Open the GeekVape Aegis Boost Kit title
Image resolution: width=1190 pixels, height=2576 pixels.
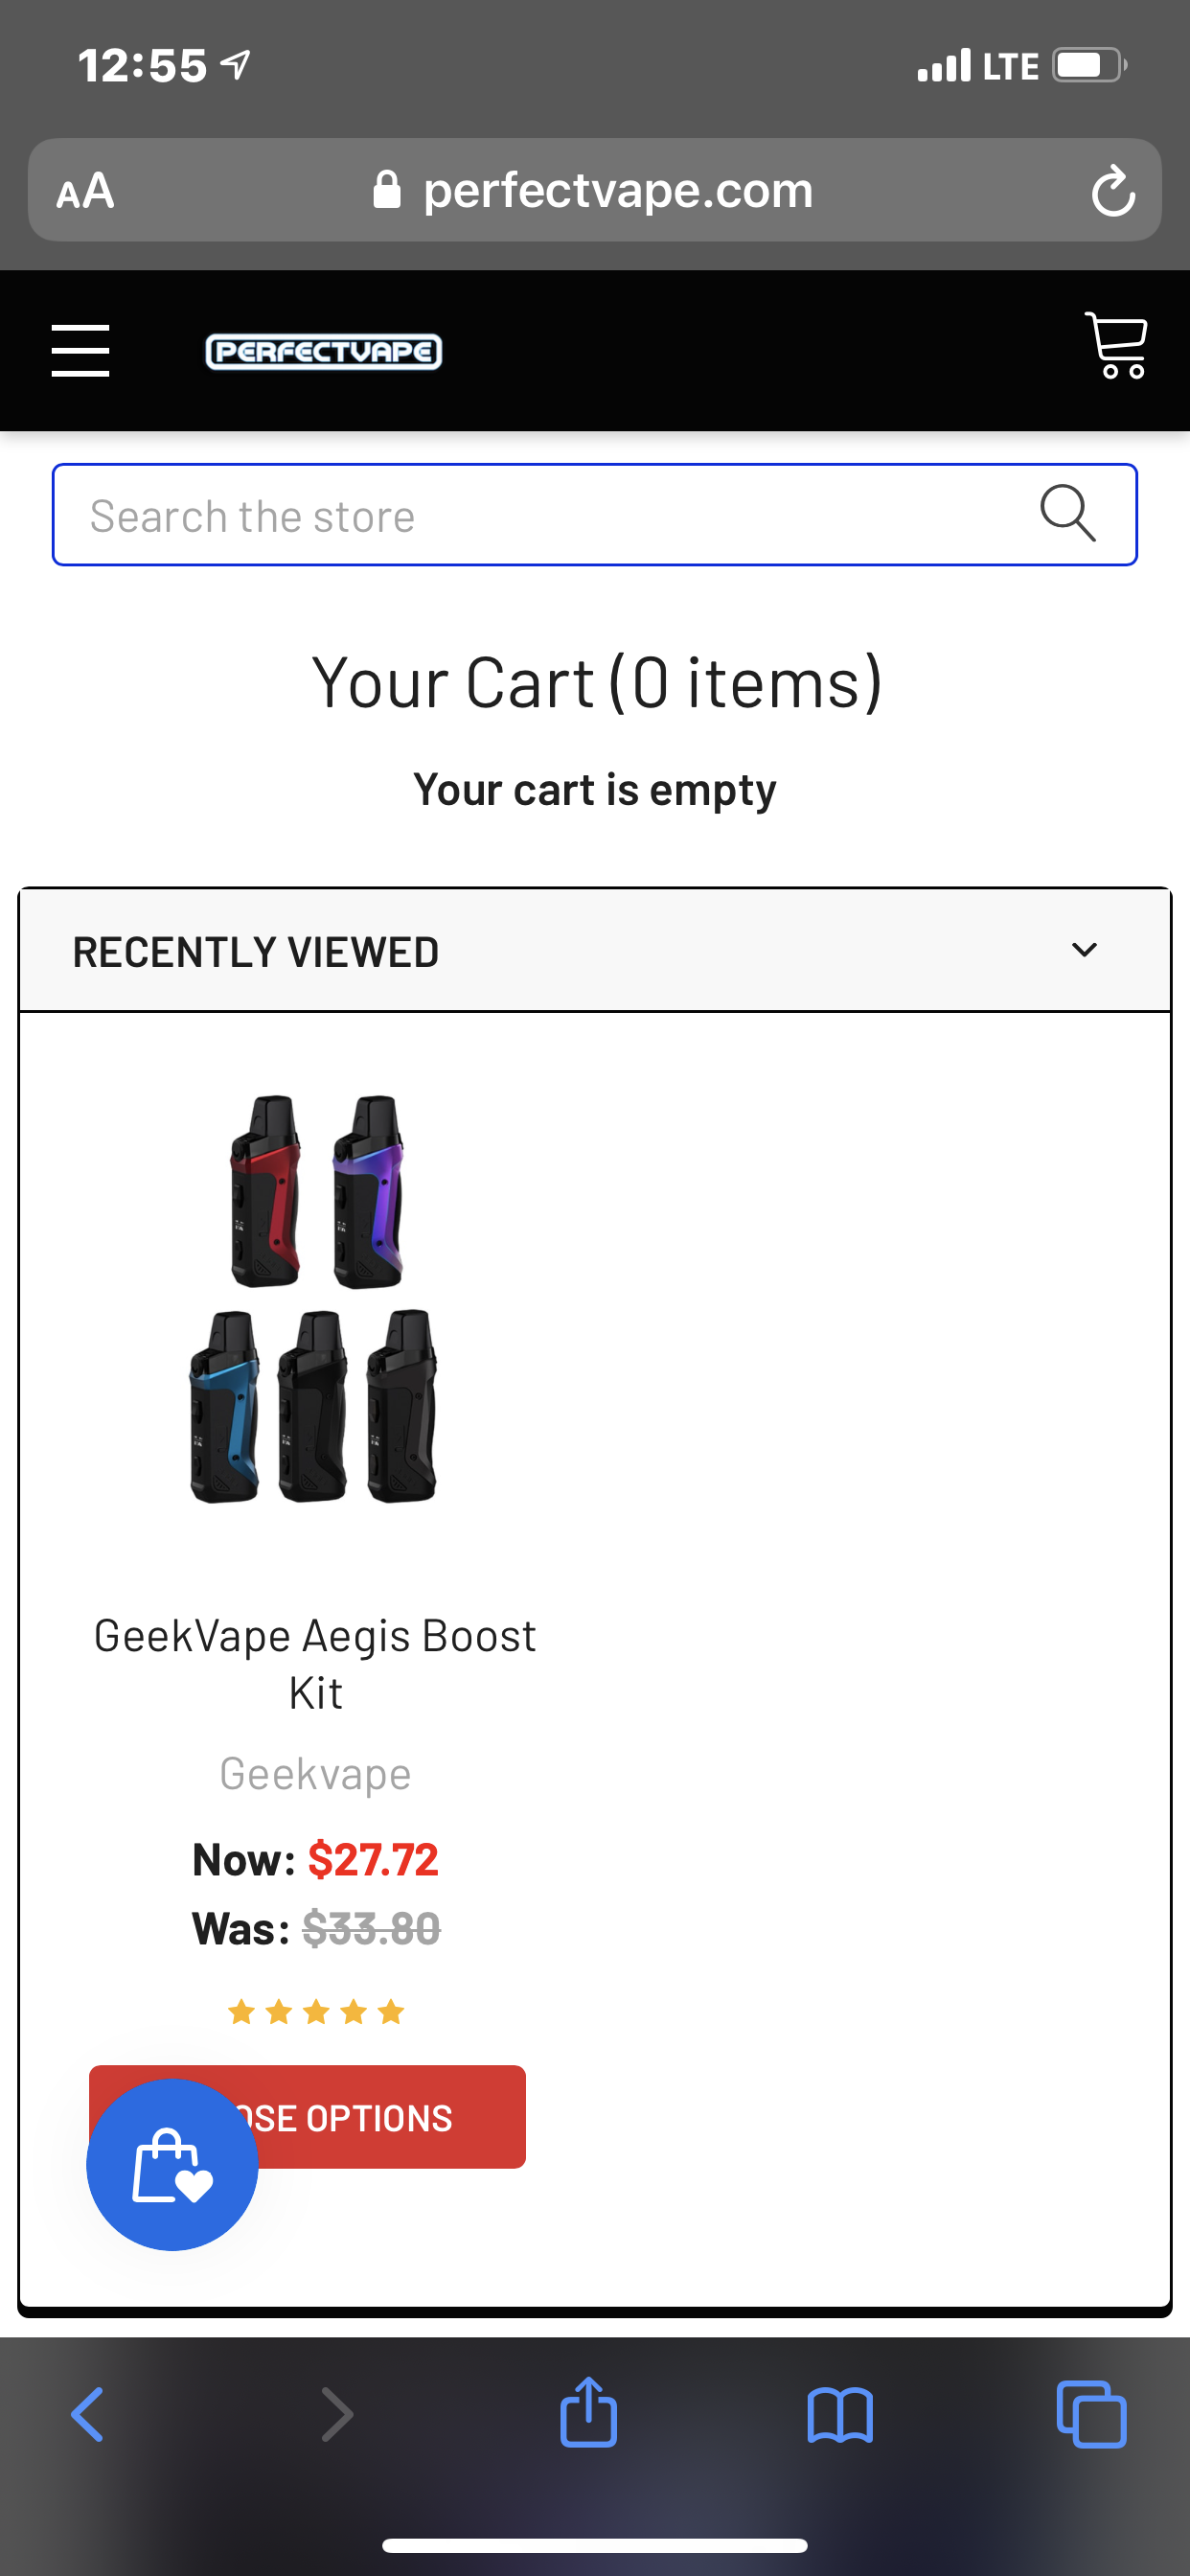click(x=315, y=1664)
